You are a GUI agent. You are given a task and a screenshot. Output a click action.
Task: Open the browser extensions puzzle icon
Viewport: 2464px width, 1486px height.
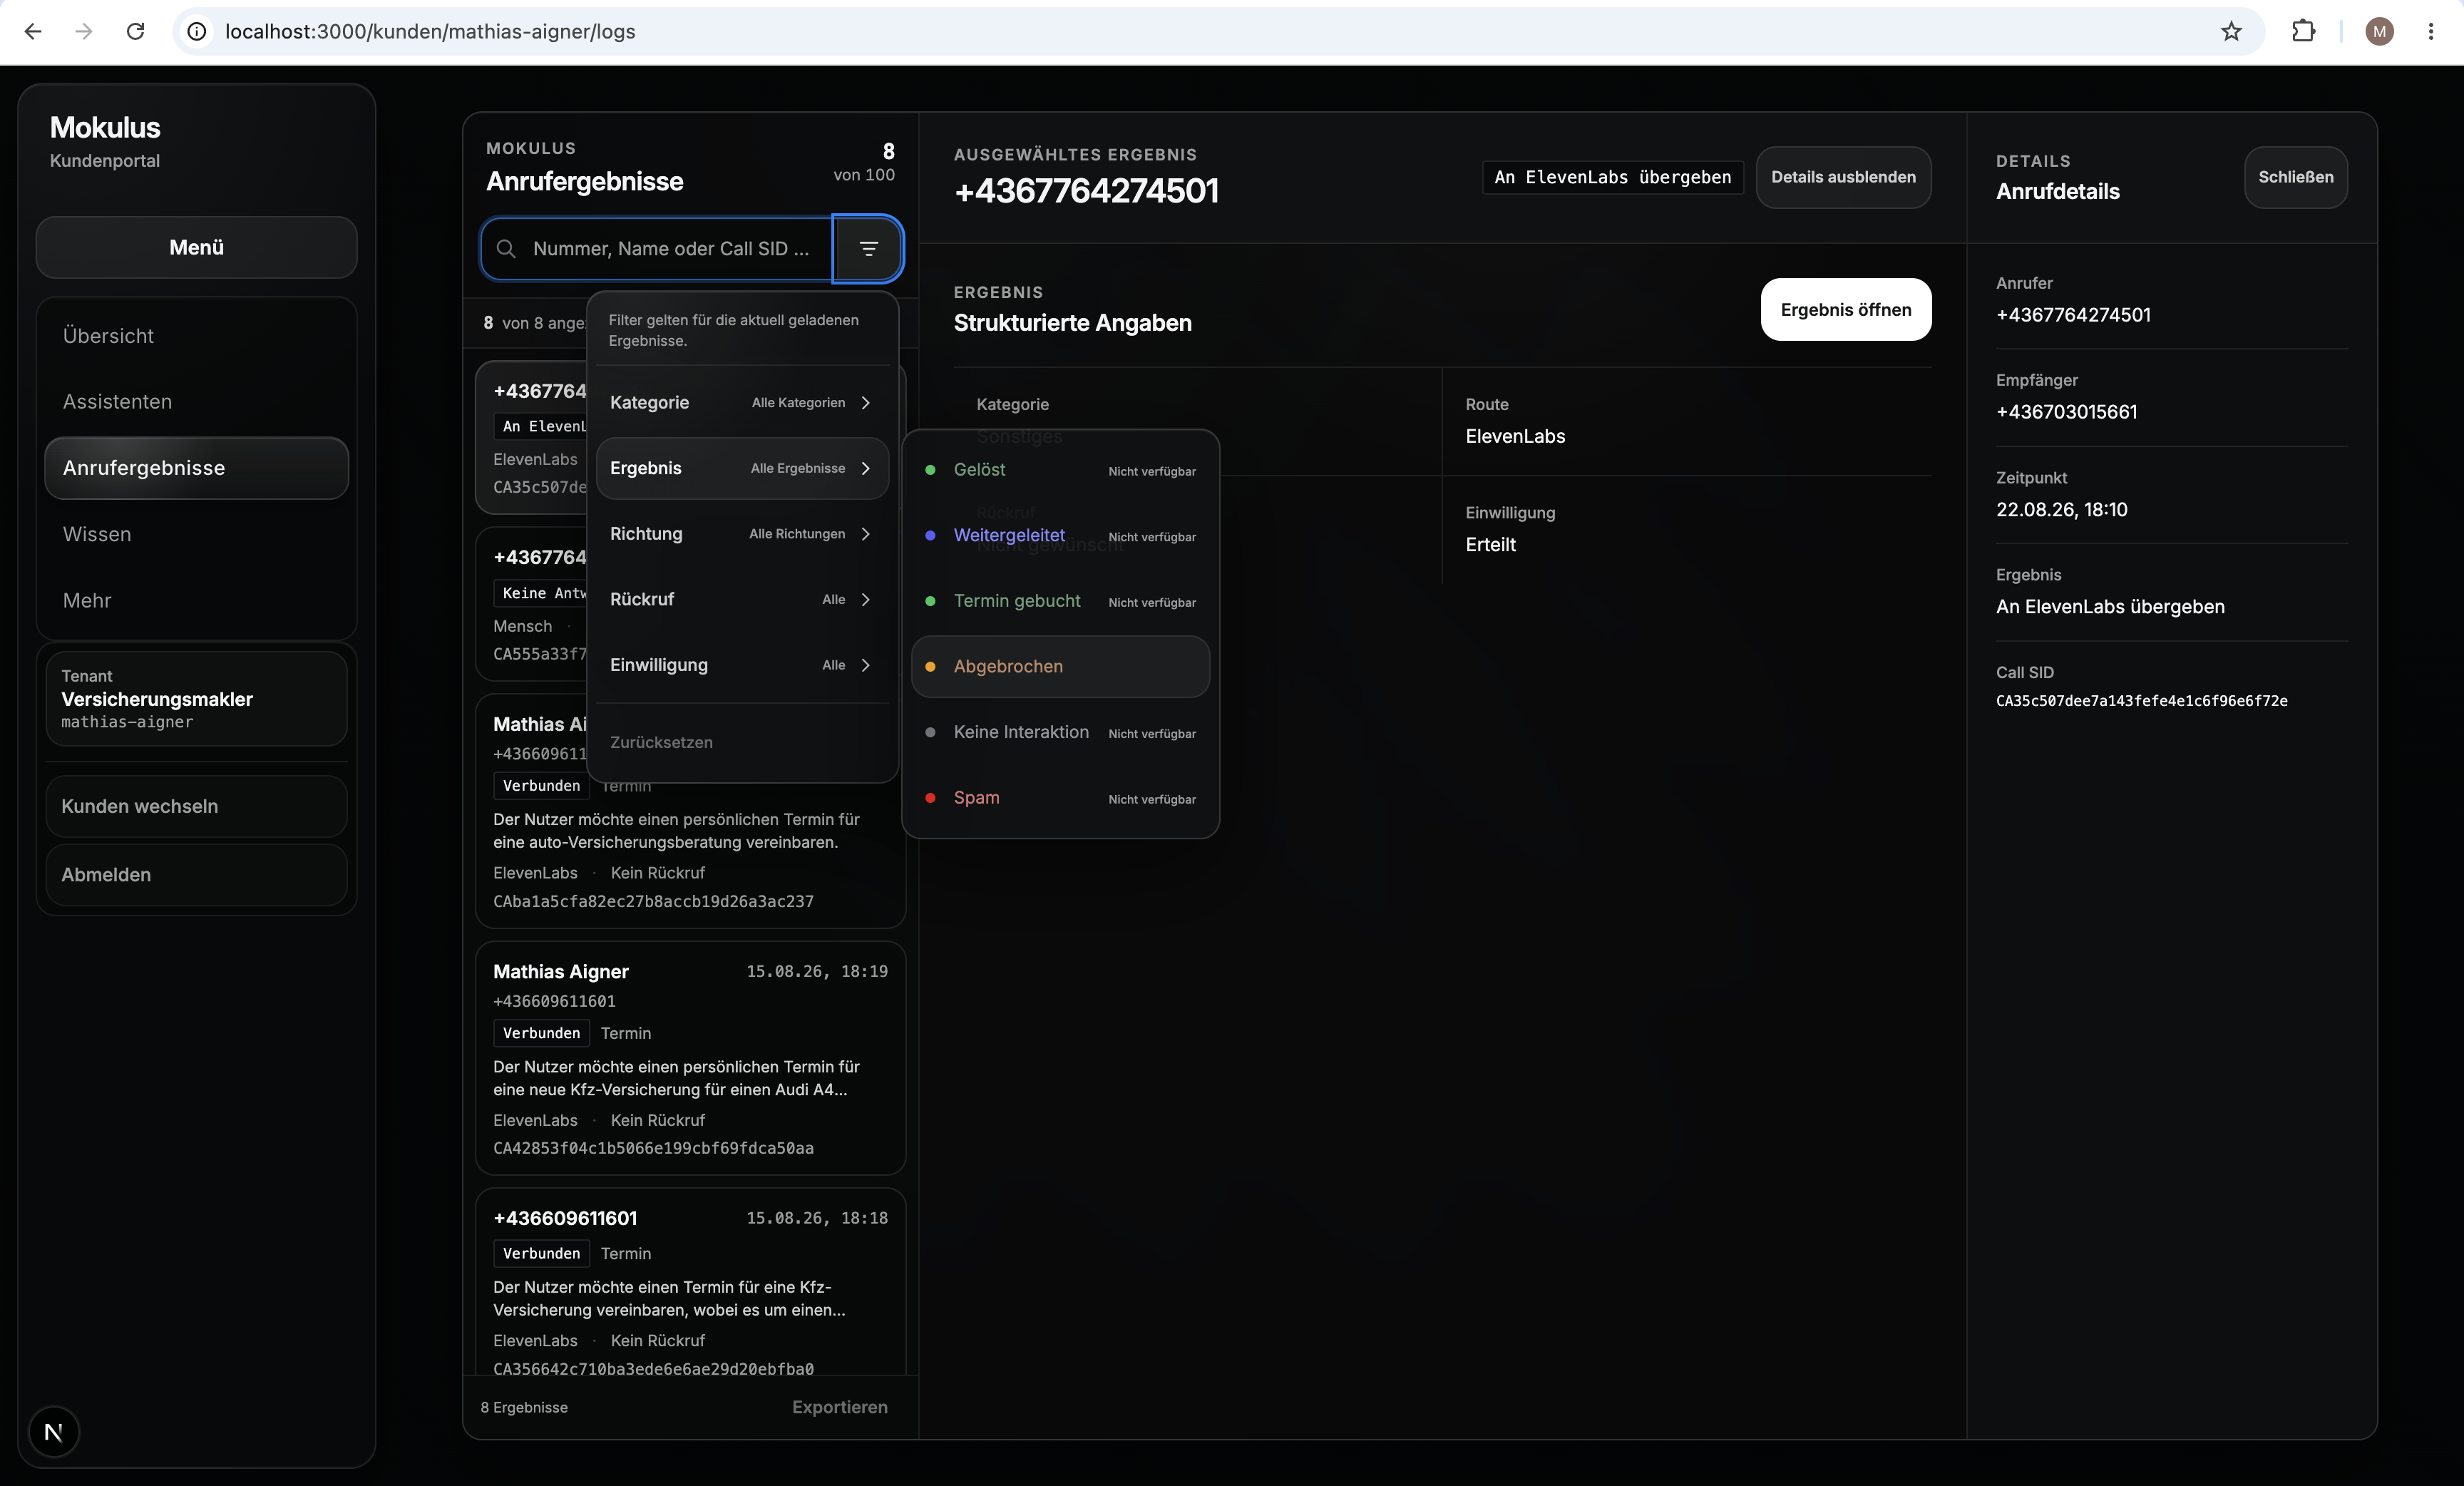coord(2303,31)
